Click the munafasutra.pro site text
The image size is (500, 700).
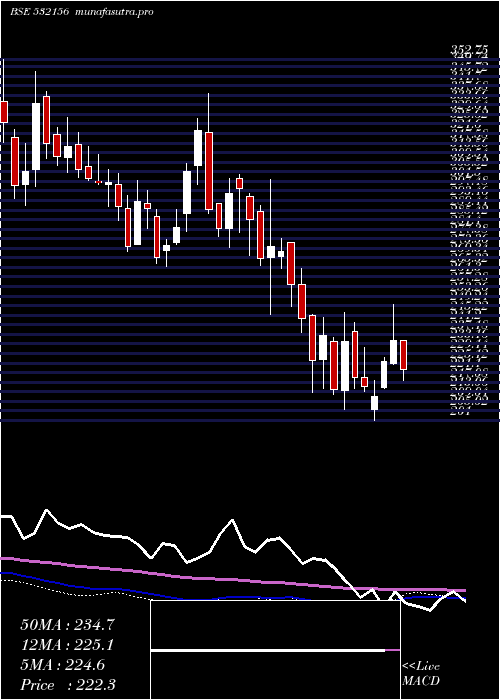pyautogui.click(x=115, y=12)
